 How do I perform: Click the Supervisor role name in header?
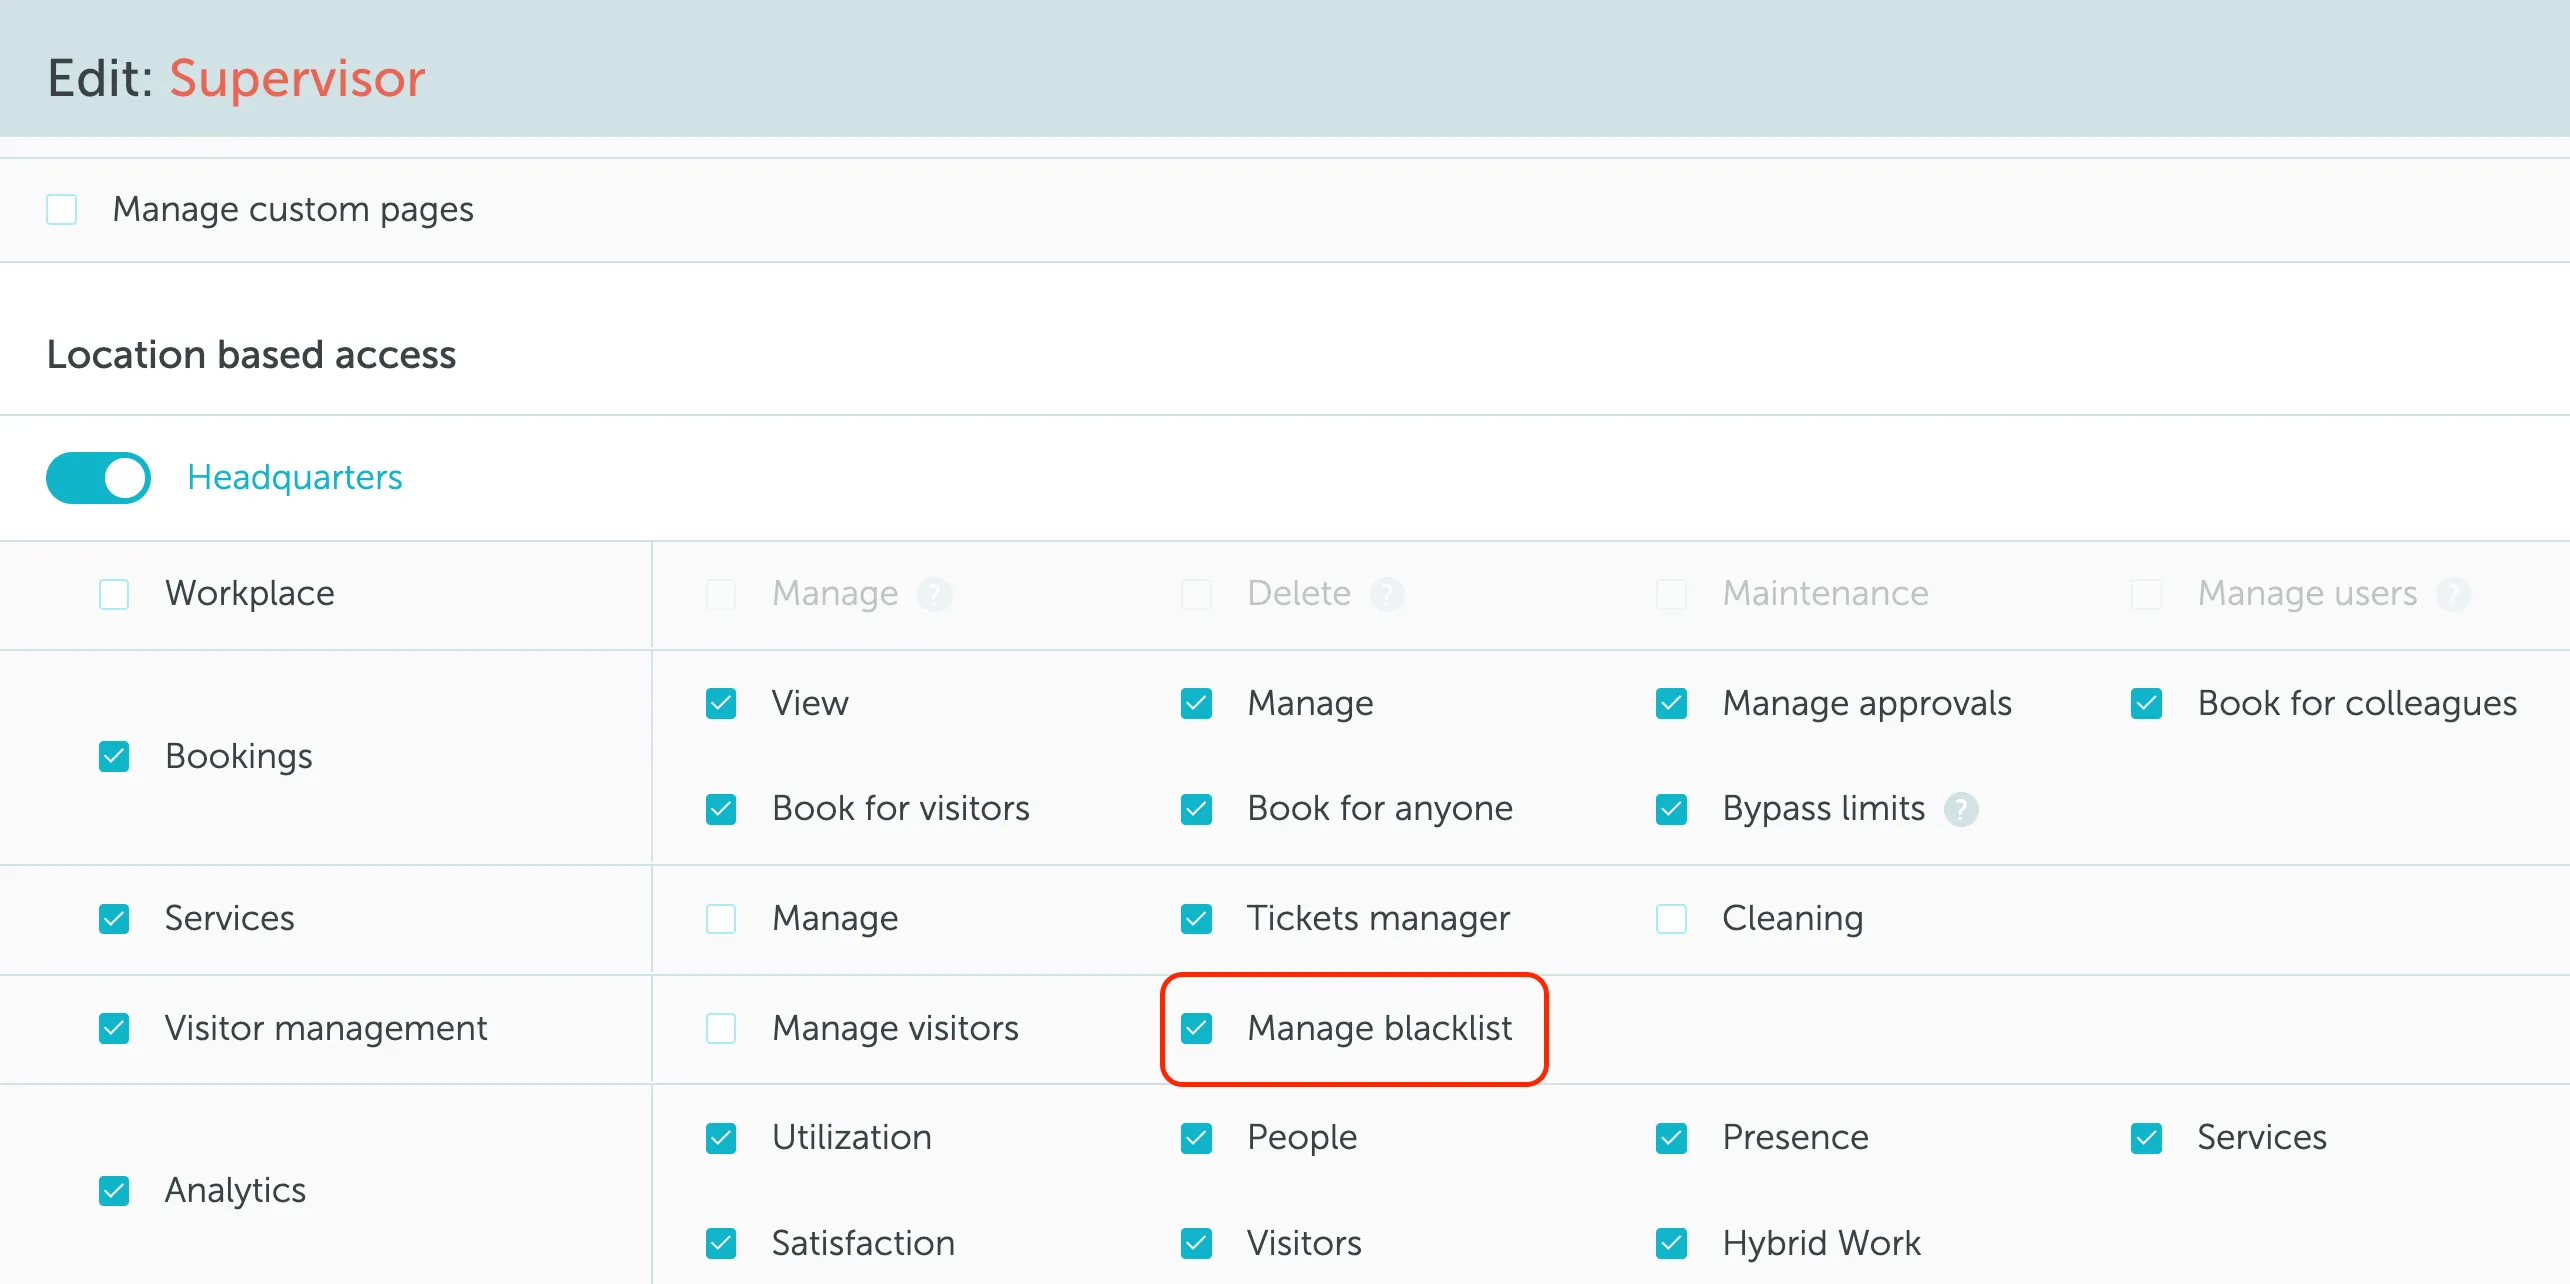pos(297,78)
